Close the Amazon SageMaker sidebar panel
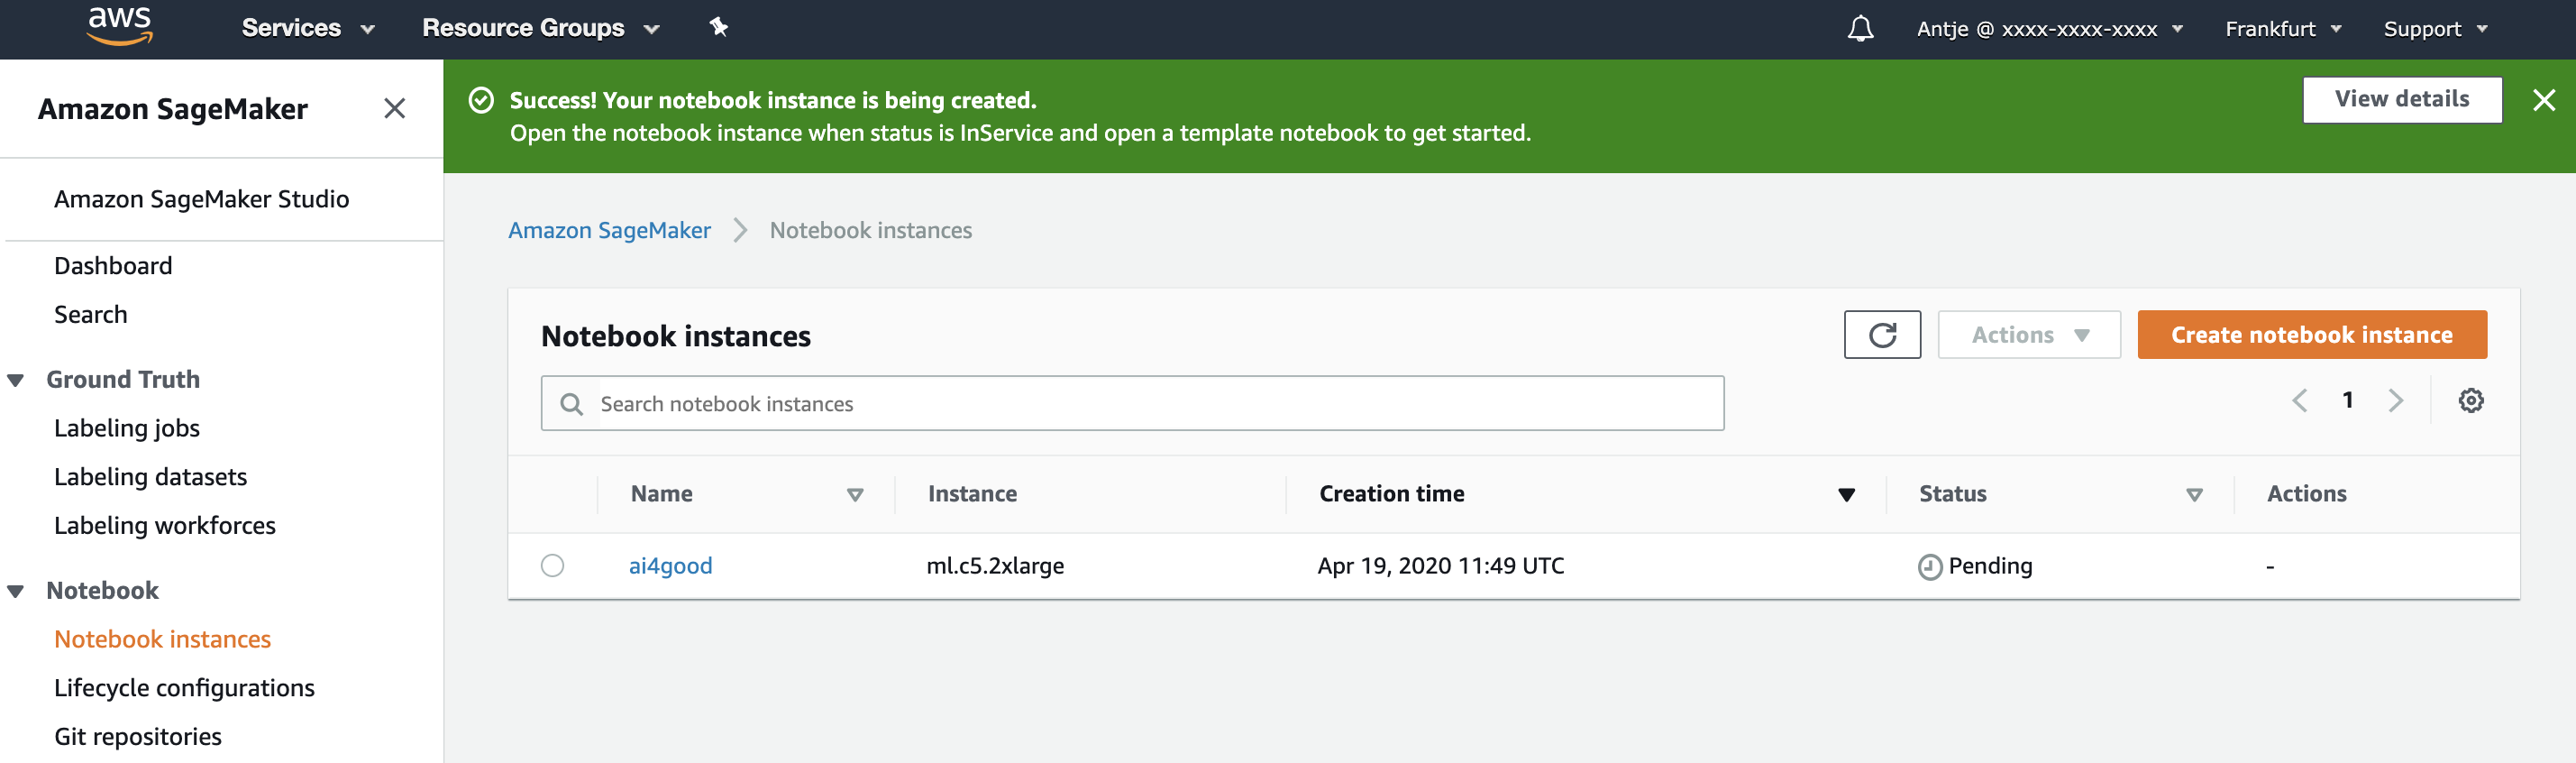The image size is (2576, 763). pyautogui.click(x=395, y=108)
